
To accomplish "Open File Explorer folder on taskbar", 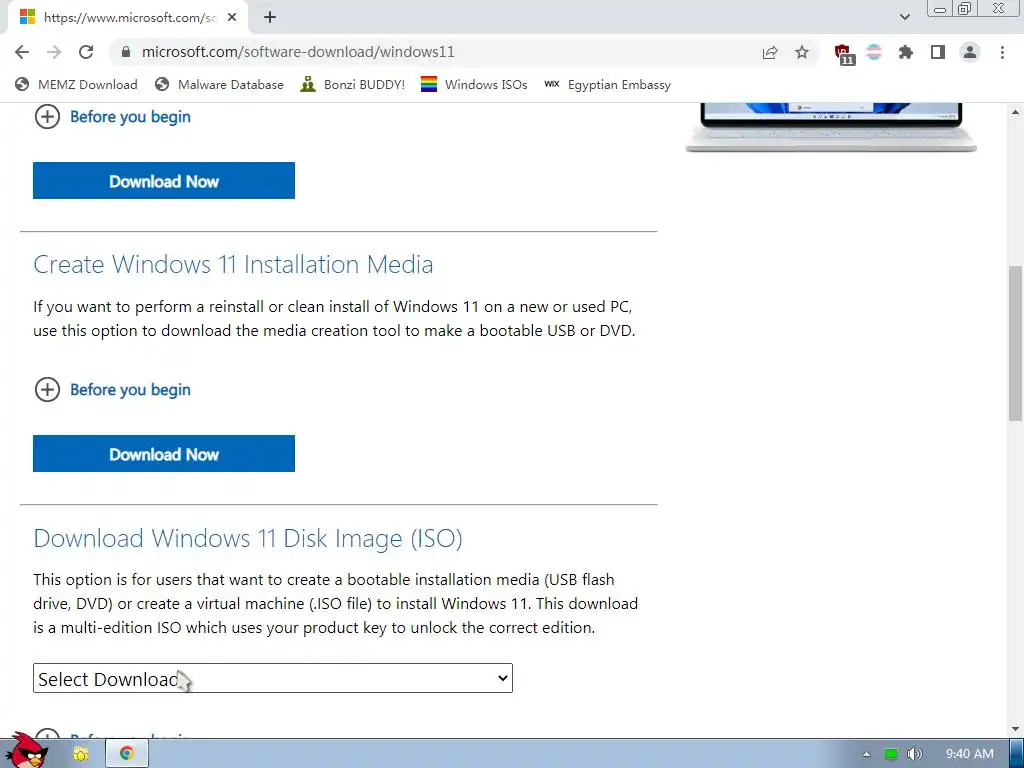I will pyautogui.click(x=80, y=754).
